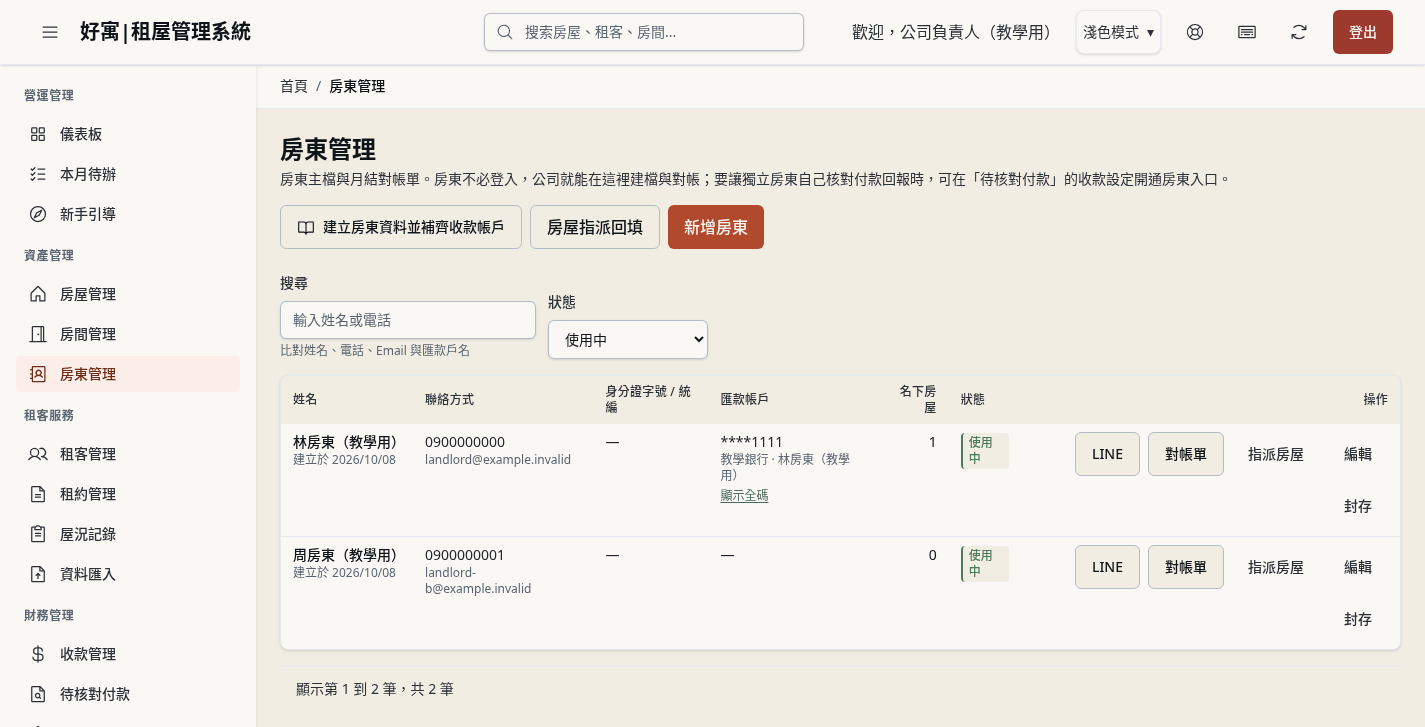Go to 租約管理 in sidebar
The width and height of the screenshot is (1425, 727).
[128, 494]
